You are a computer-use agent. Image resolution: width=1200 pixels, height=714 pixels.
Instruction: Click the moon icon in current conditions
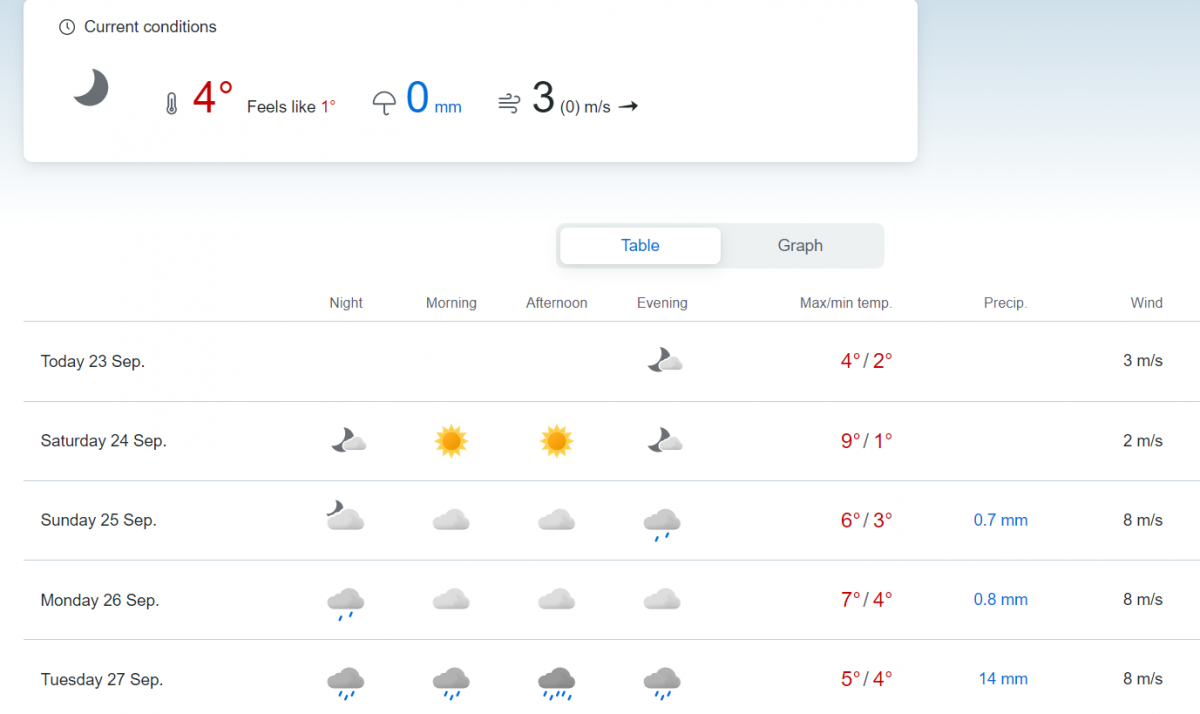(90, 88)
